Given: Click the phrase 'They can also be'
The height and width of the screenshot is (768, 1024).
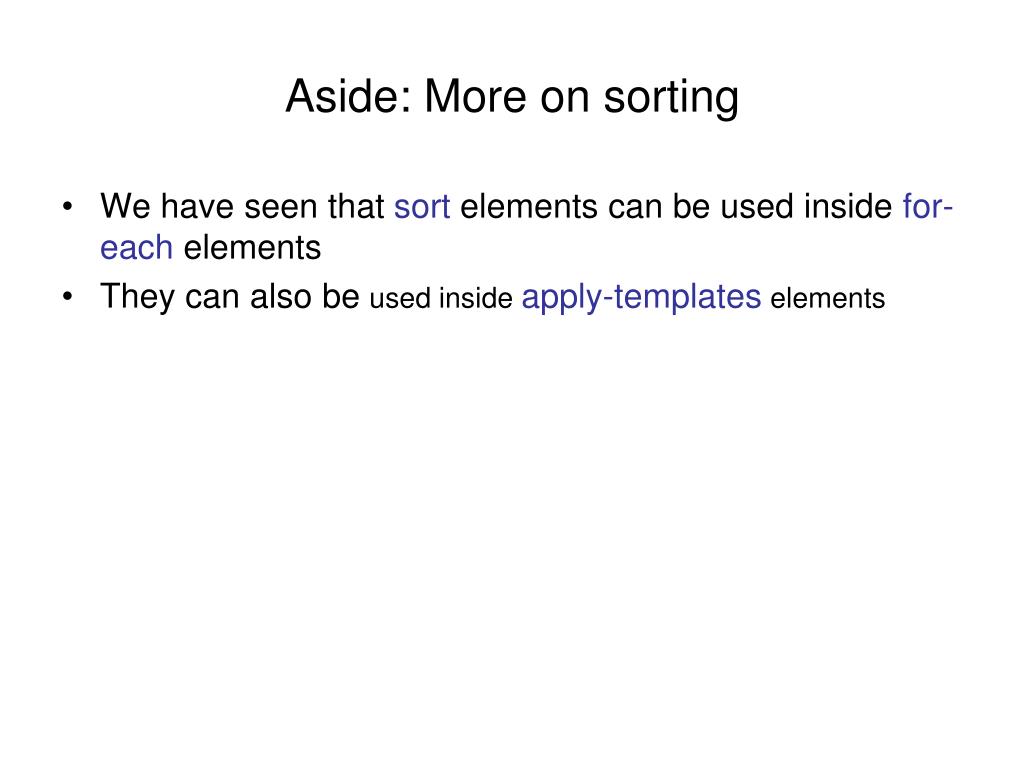Looking at the screenshot, I should pyautogui.click(x=230, y=297).
